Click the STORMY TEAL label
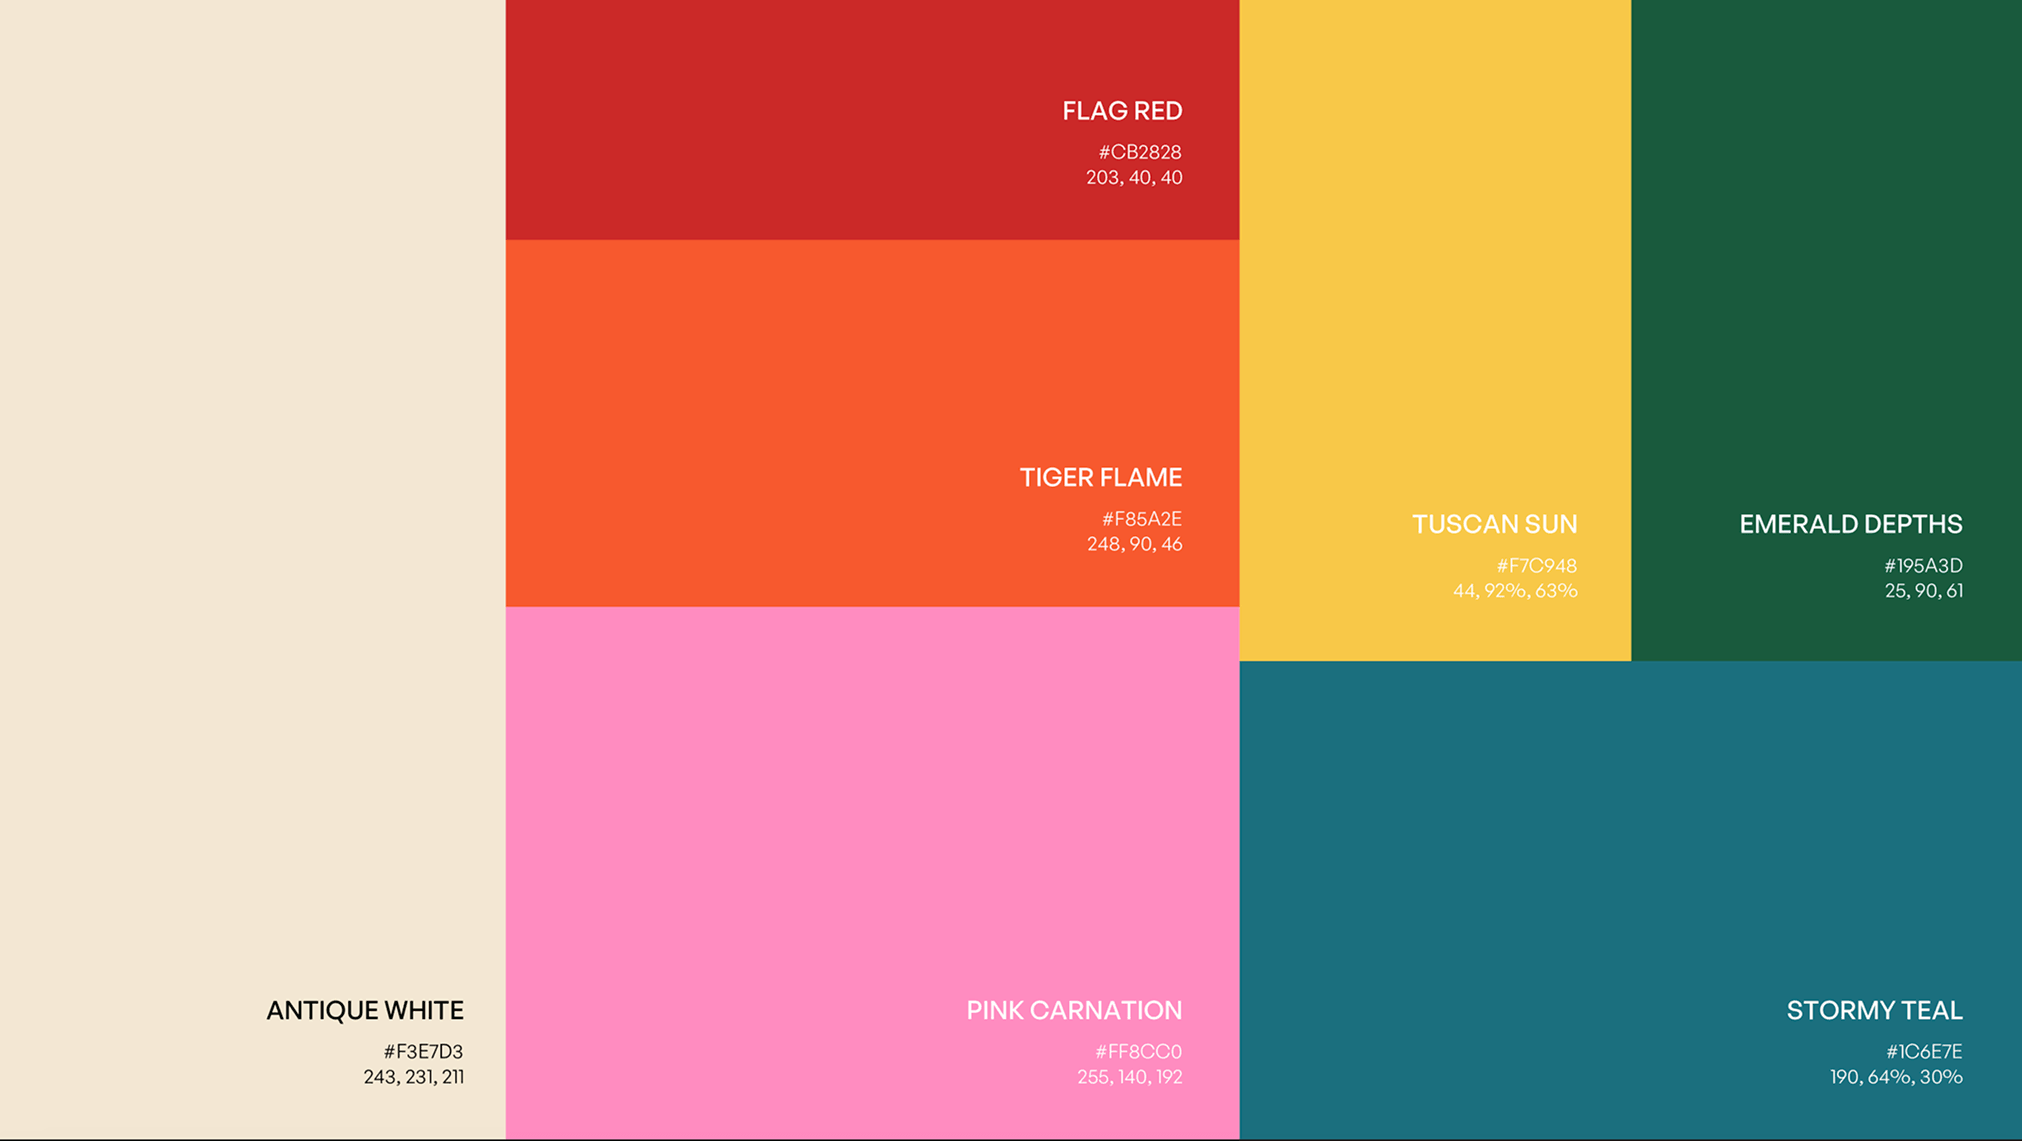This screenshot has width=2022, height=1141. [x=1874, y=1011]
